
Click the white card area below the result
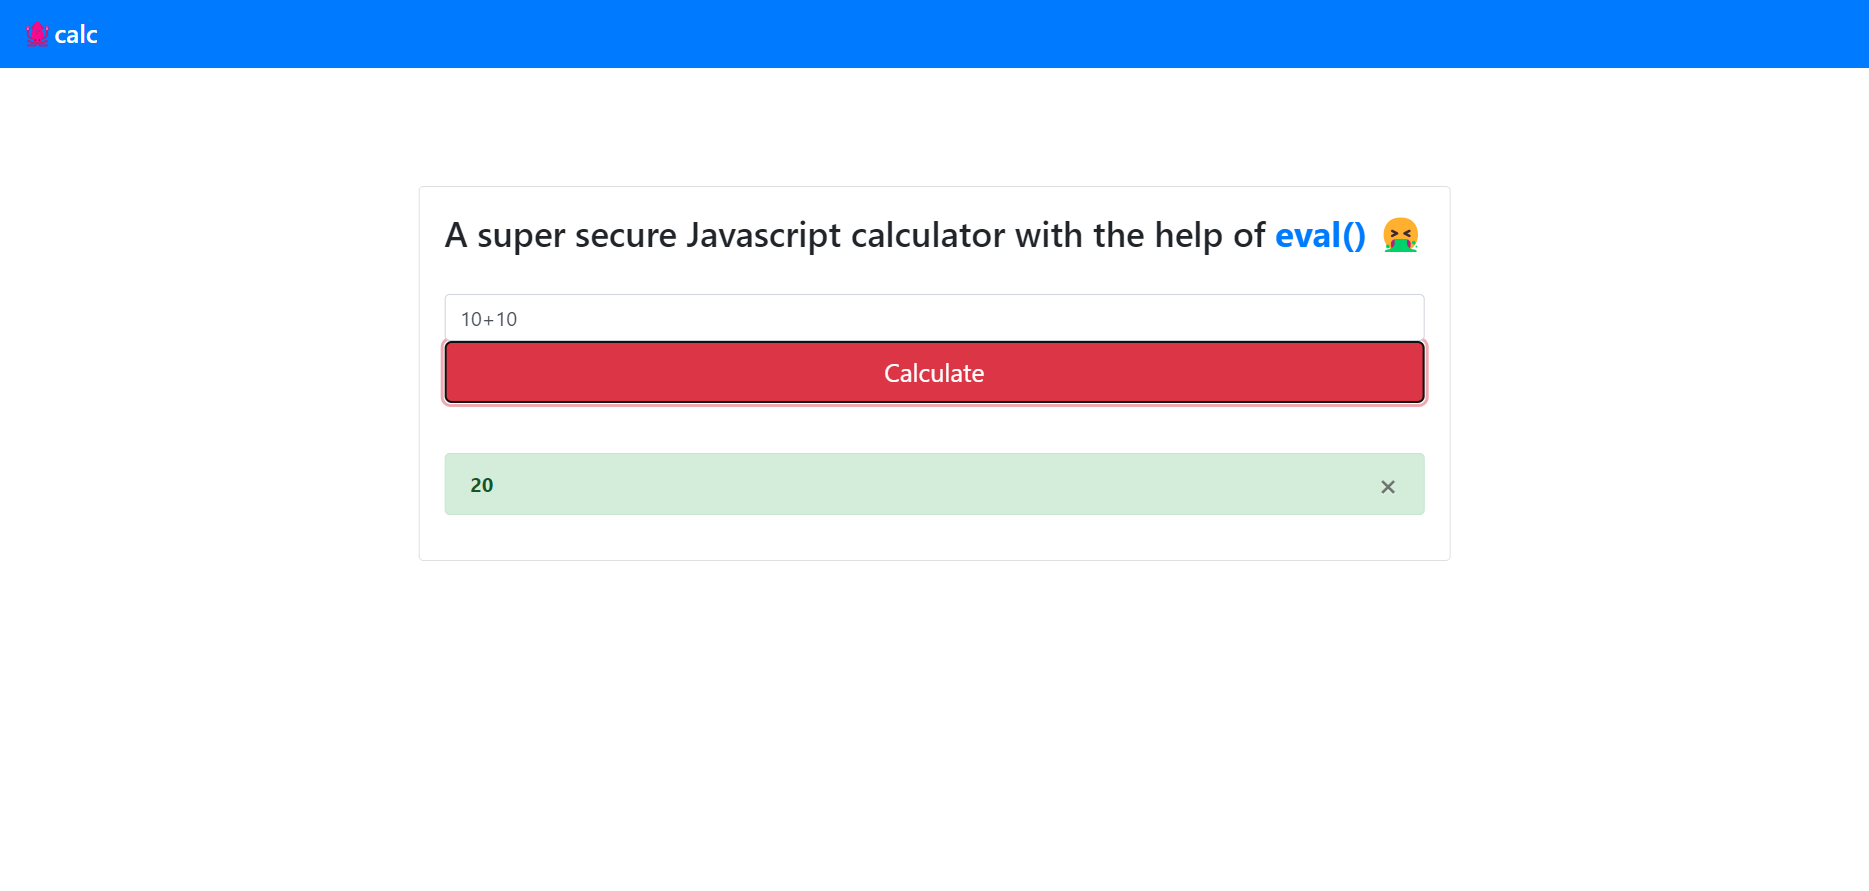click(934, 538)
